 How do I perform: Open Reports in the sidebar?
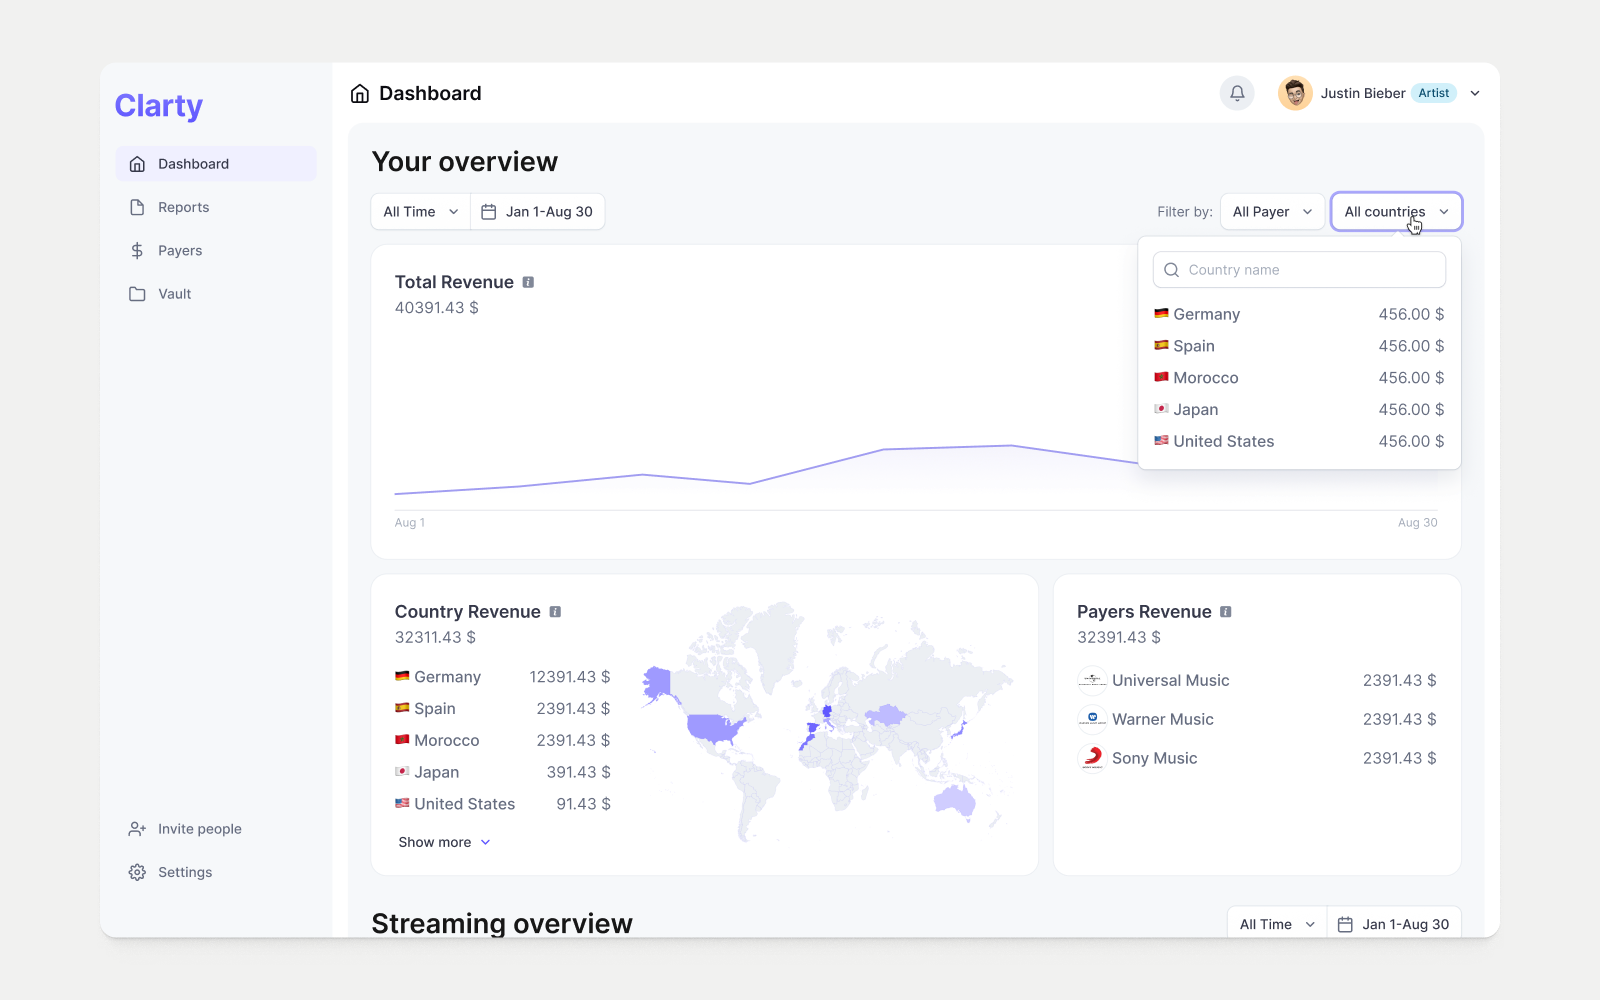[216, 207]
